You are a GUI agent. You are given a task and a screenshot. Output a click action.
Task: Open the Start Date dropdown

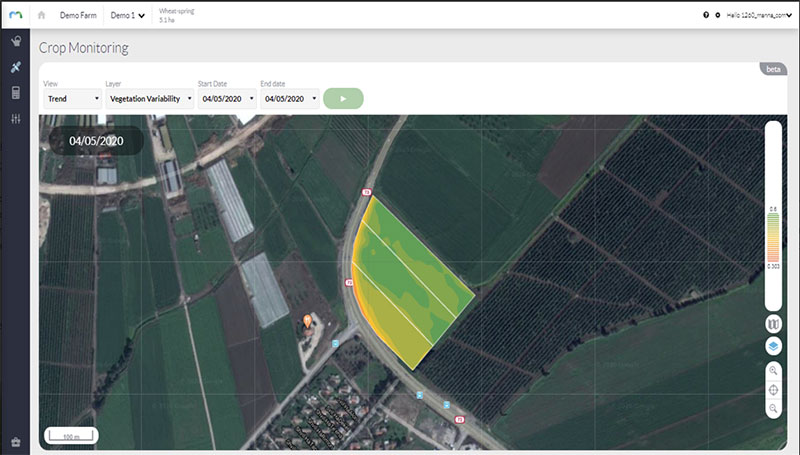tap(224, 99)
